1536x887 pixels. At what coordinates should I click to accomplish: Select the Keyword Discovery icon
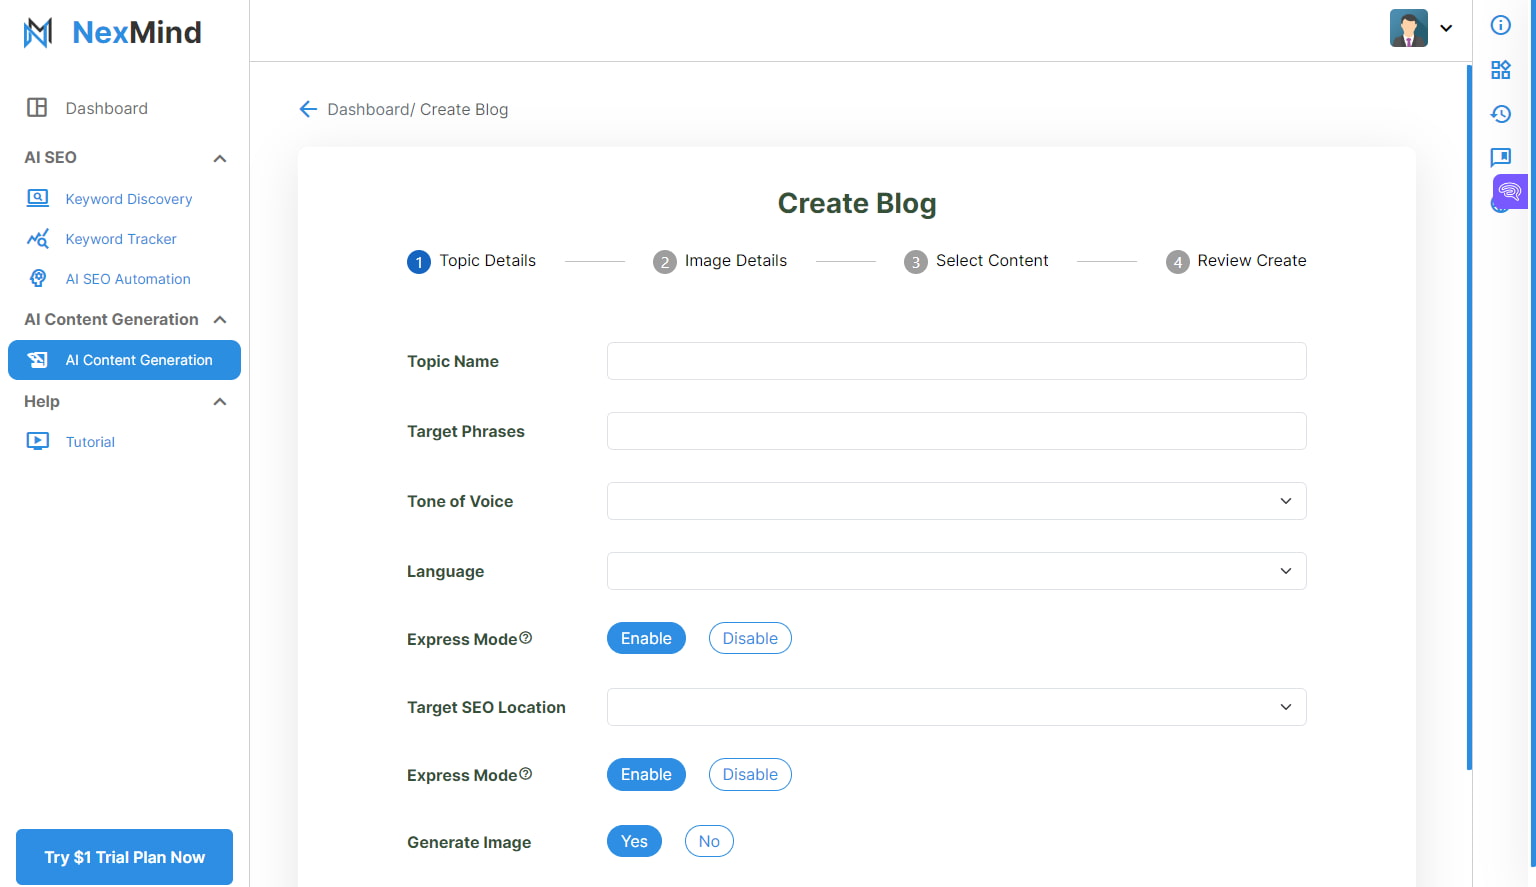click(37, 198)
